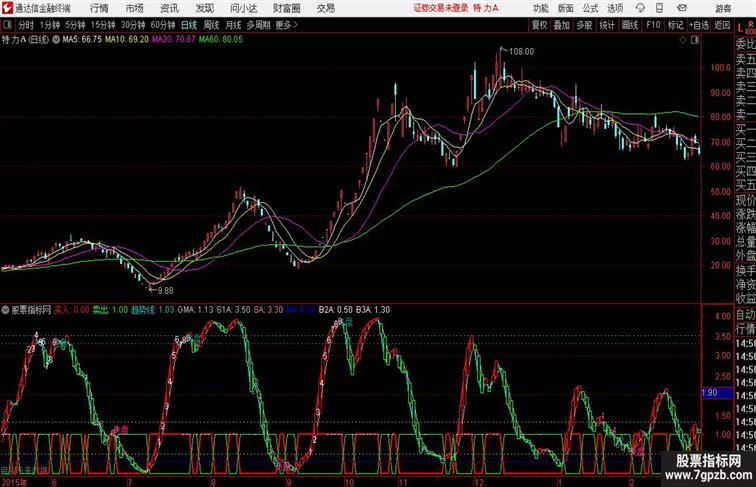Toggle the side panel icon above the price axis
This screenshot has width=756, height=487.
(x=695, y=40)
